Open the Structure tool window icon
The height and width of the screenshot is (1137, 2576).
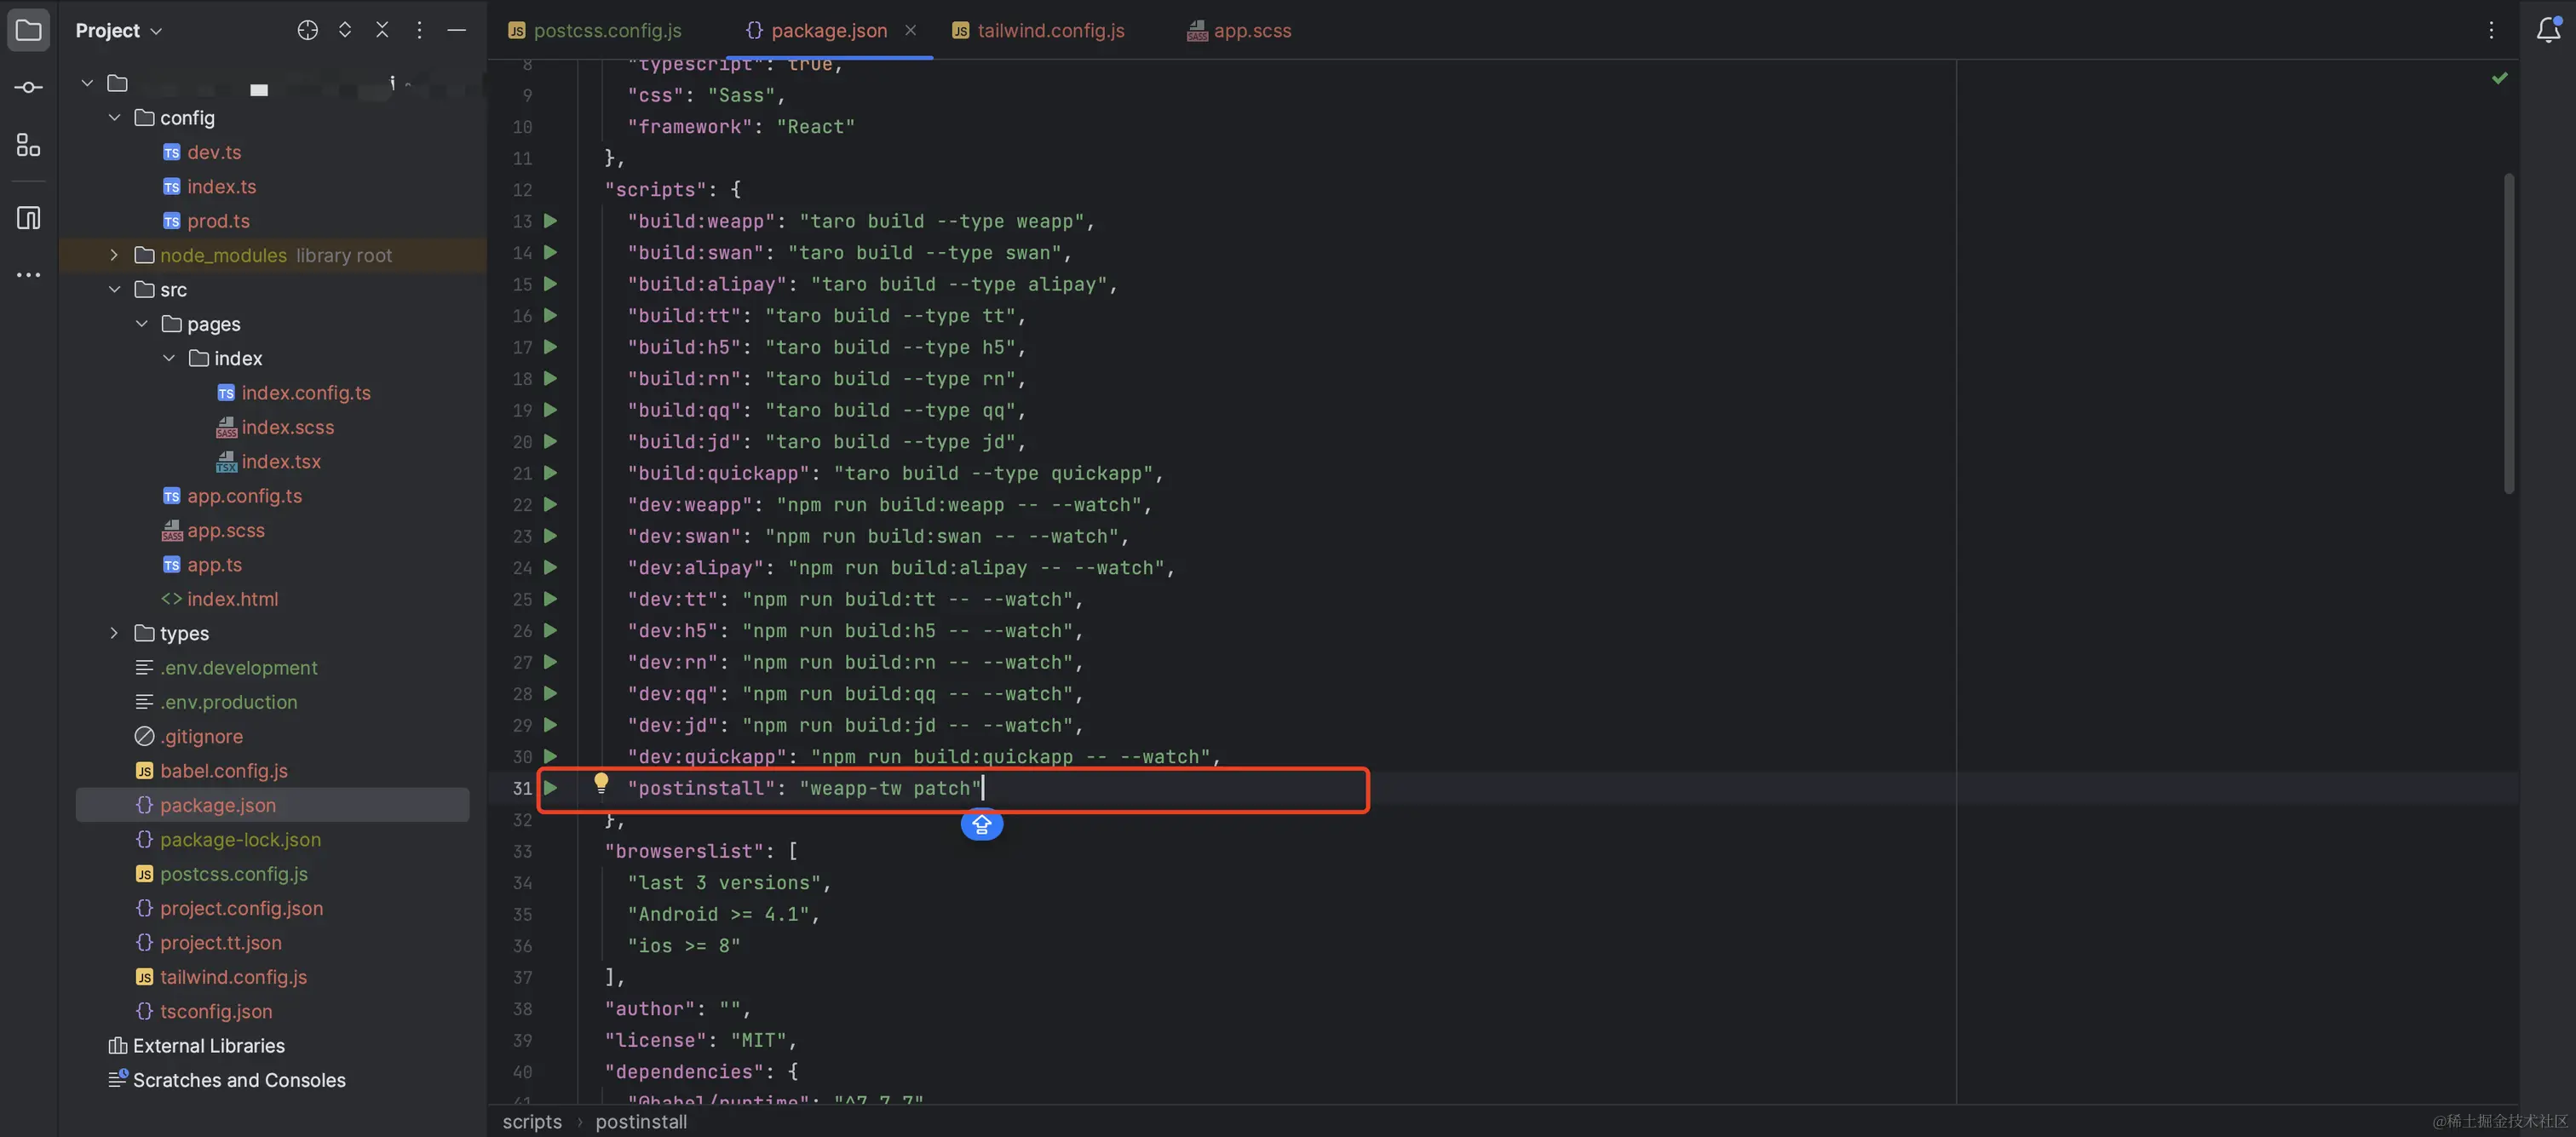click(x=28, y=145)
